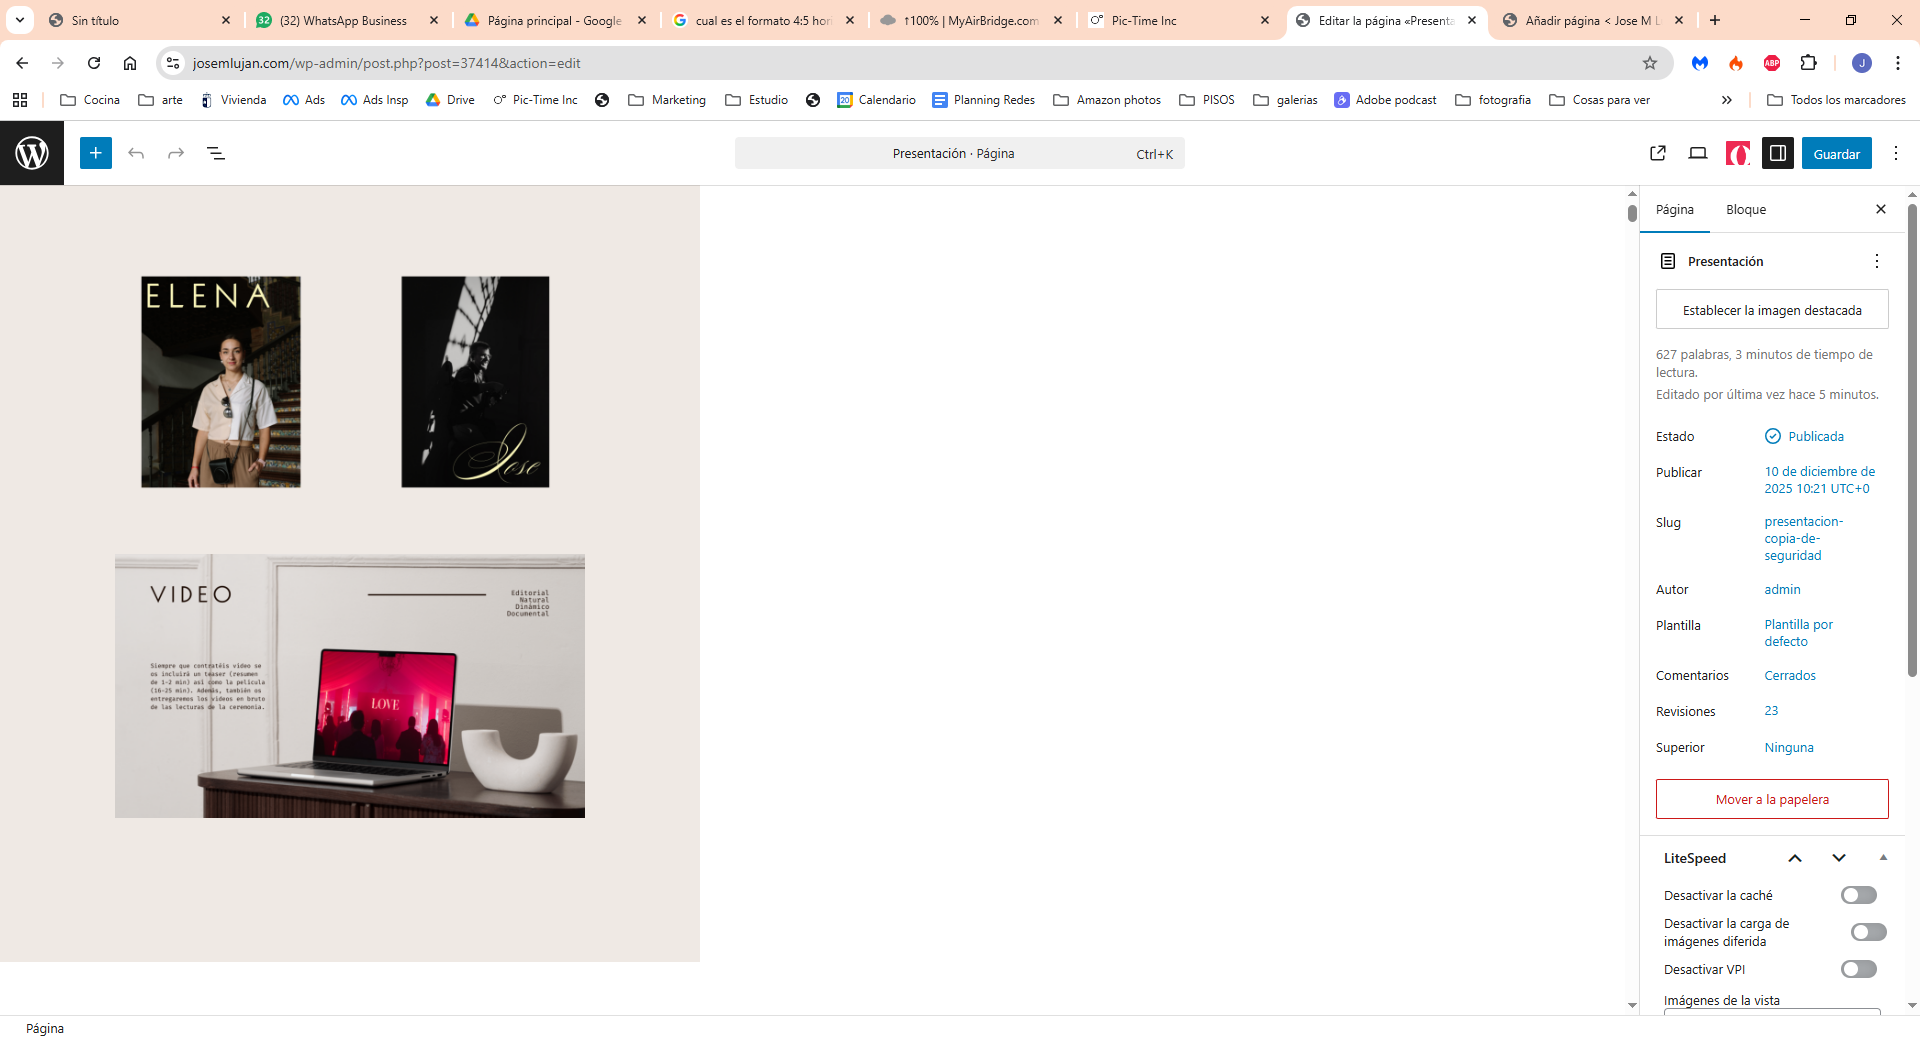This screenshot has height=1040, width=1920.
Task: Open the device preview laptop icon
Action: pyautogui.click(x=1698, y=153)
